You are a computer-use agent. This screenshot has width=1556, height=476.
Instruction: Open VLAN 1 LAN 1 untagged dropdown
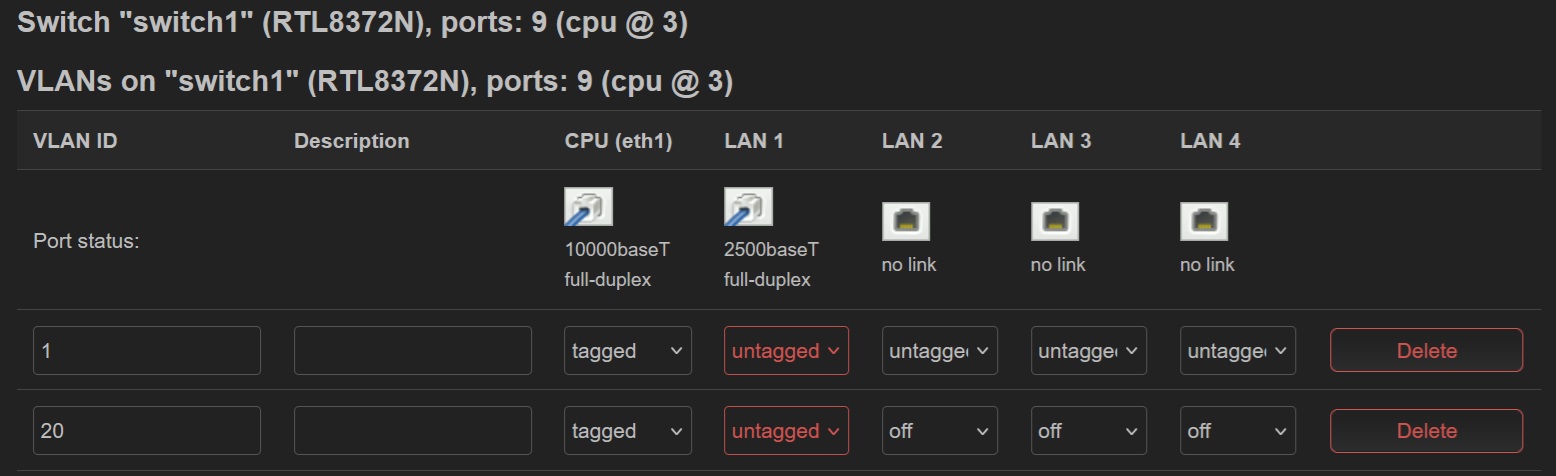pos(786,351)
